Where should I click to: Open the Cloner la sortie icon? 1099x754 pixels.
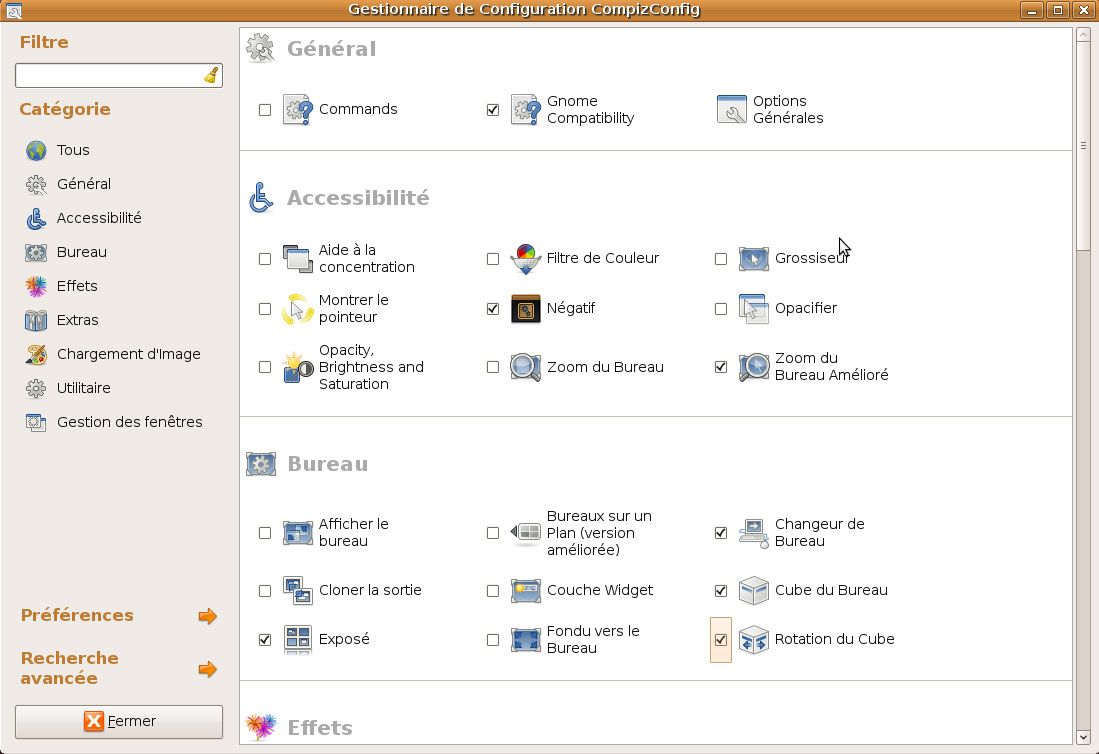[x=297, y=591]
